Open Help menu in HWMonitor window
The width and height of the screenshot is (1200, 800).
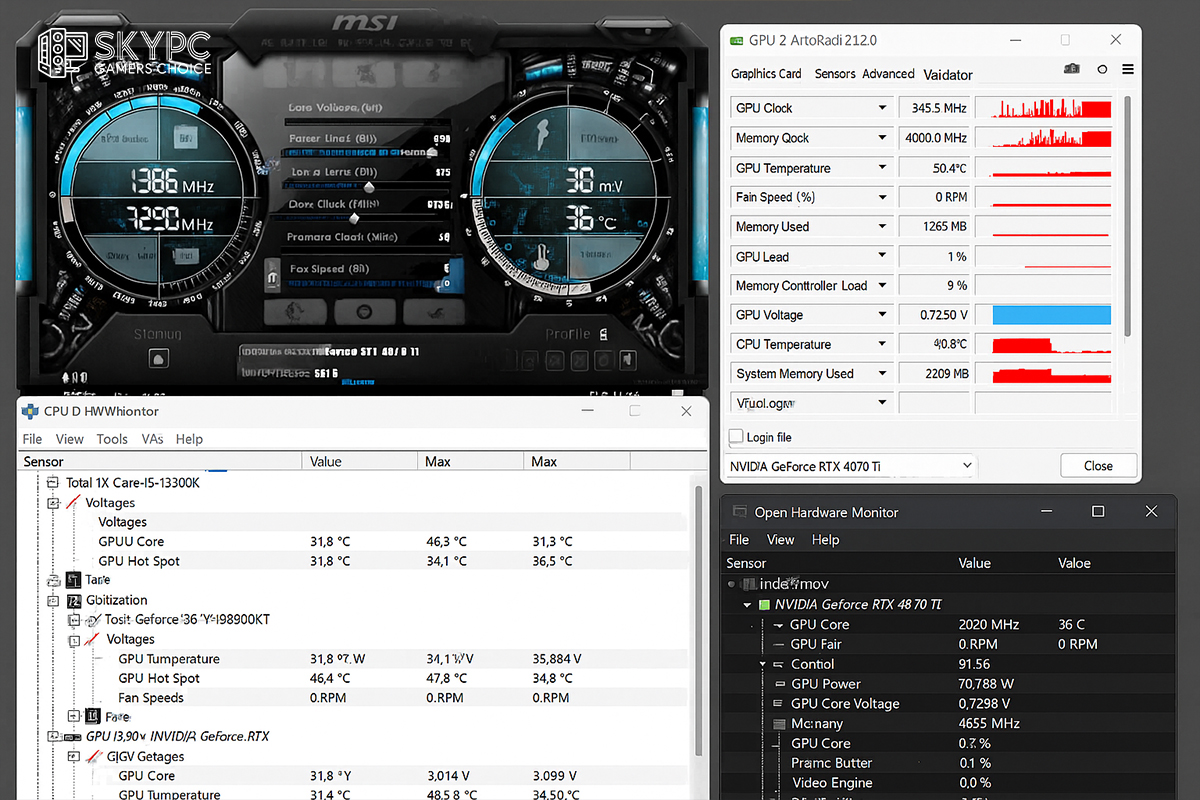tap(189, 439)
